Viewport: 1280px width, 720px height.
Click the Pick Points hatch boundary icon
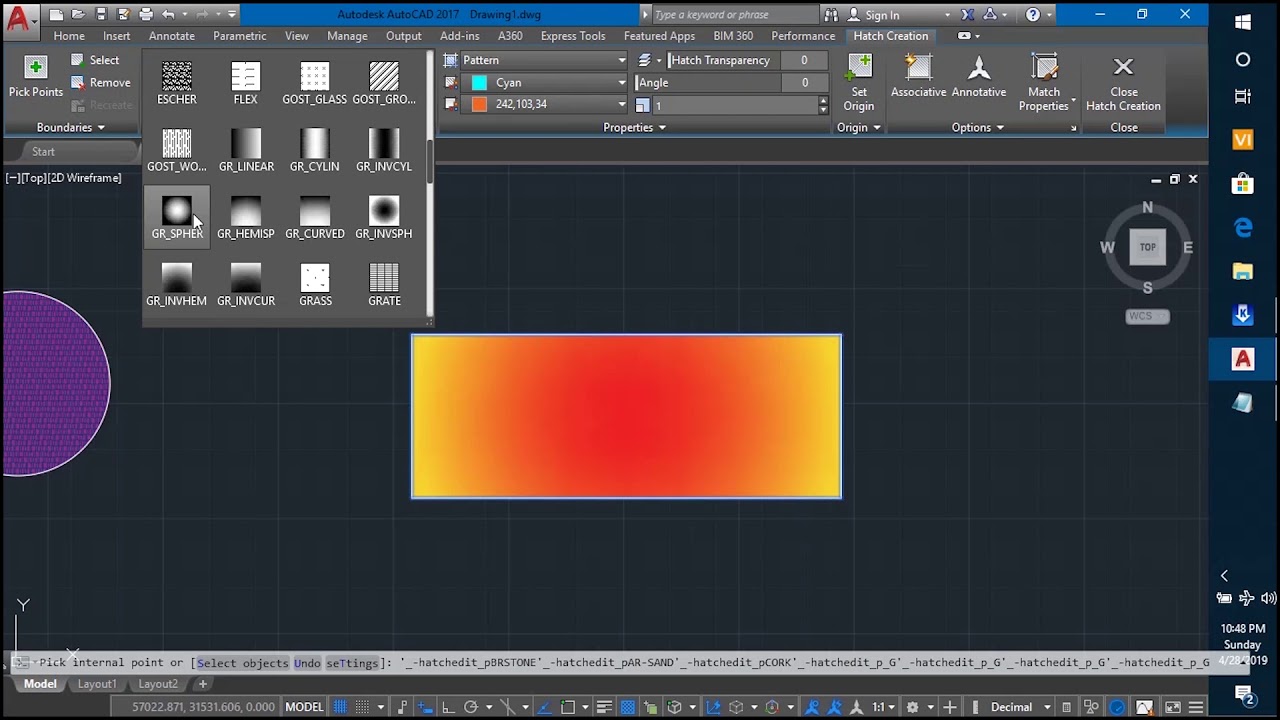tap(36, 68)
